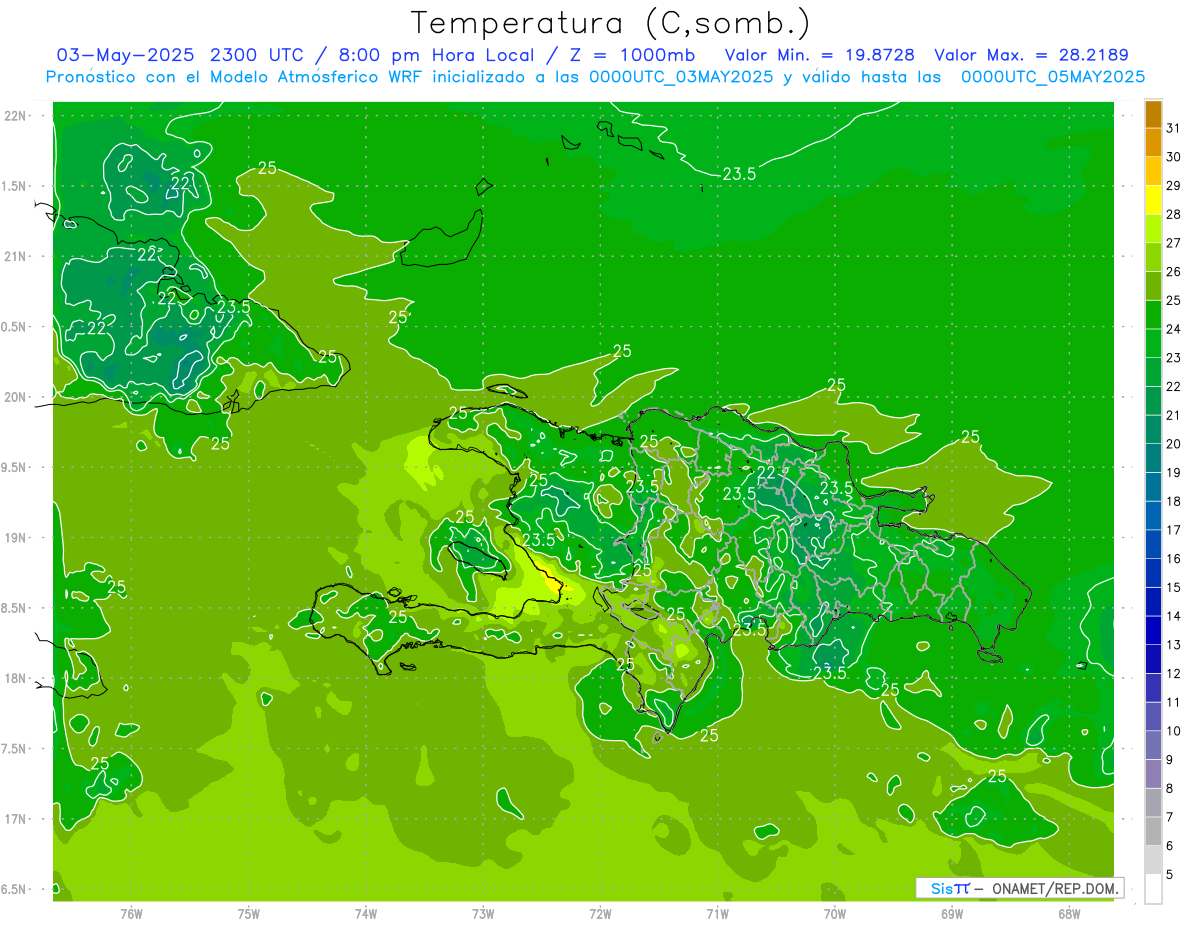
Task: Select 'Valor Min. = 19.8728' text
Action: 819,55
